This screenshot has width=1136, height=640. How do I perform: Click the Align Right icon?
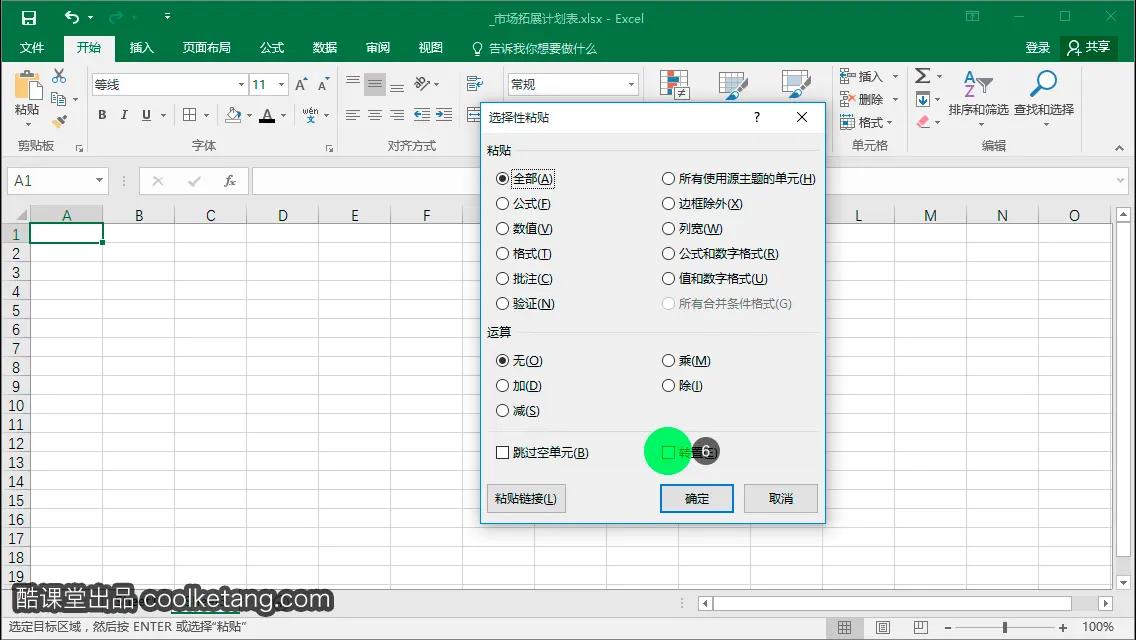[397, 115]
